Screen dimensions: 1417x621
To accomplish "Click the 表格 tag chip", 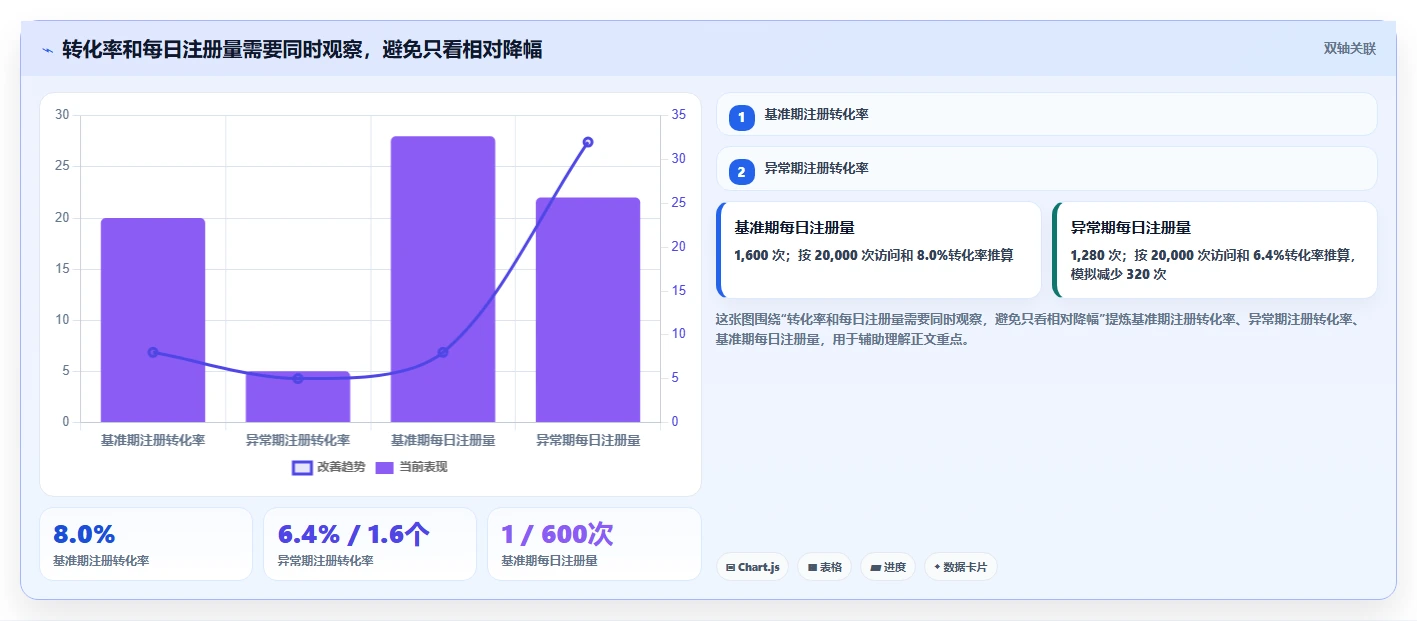I will point(825,567).
